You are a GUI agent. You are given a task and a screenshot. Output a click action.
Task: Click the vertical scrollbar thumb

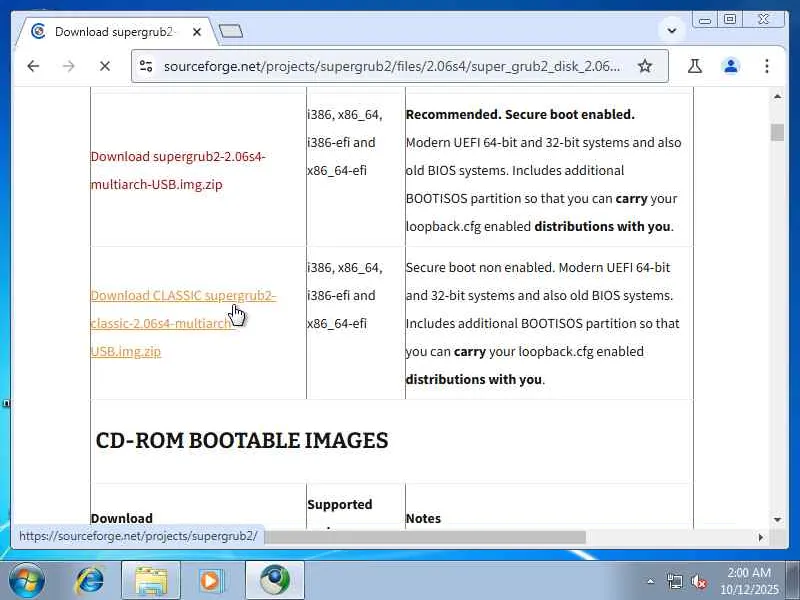[777, 132]
